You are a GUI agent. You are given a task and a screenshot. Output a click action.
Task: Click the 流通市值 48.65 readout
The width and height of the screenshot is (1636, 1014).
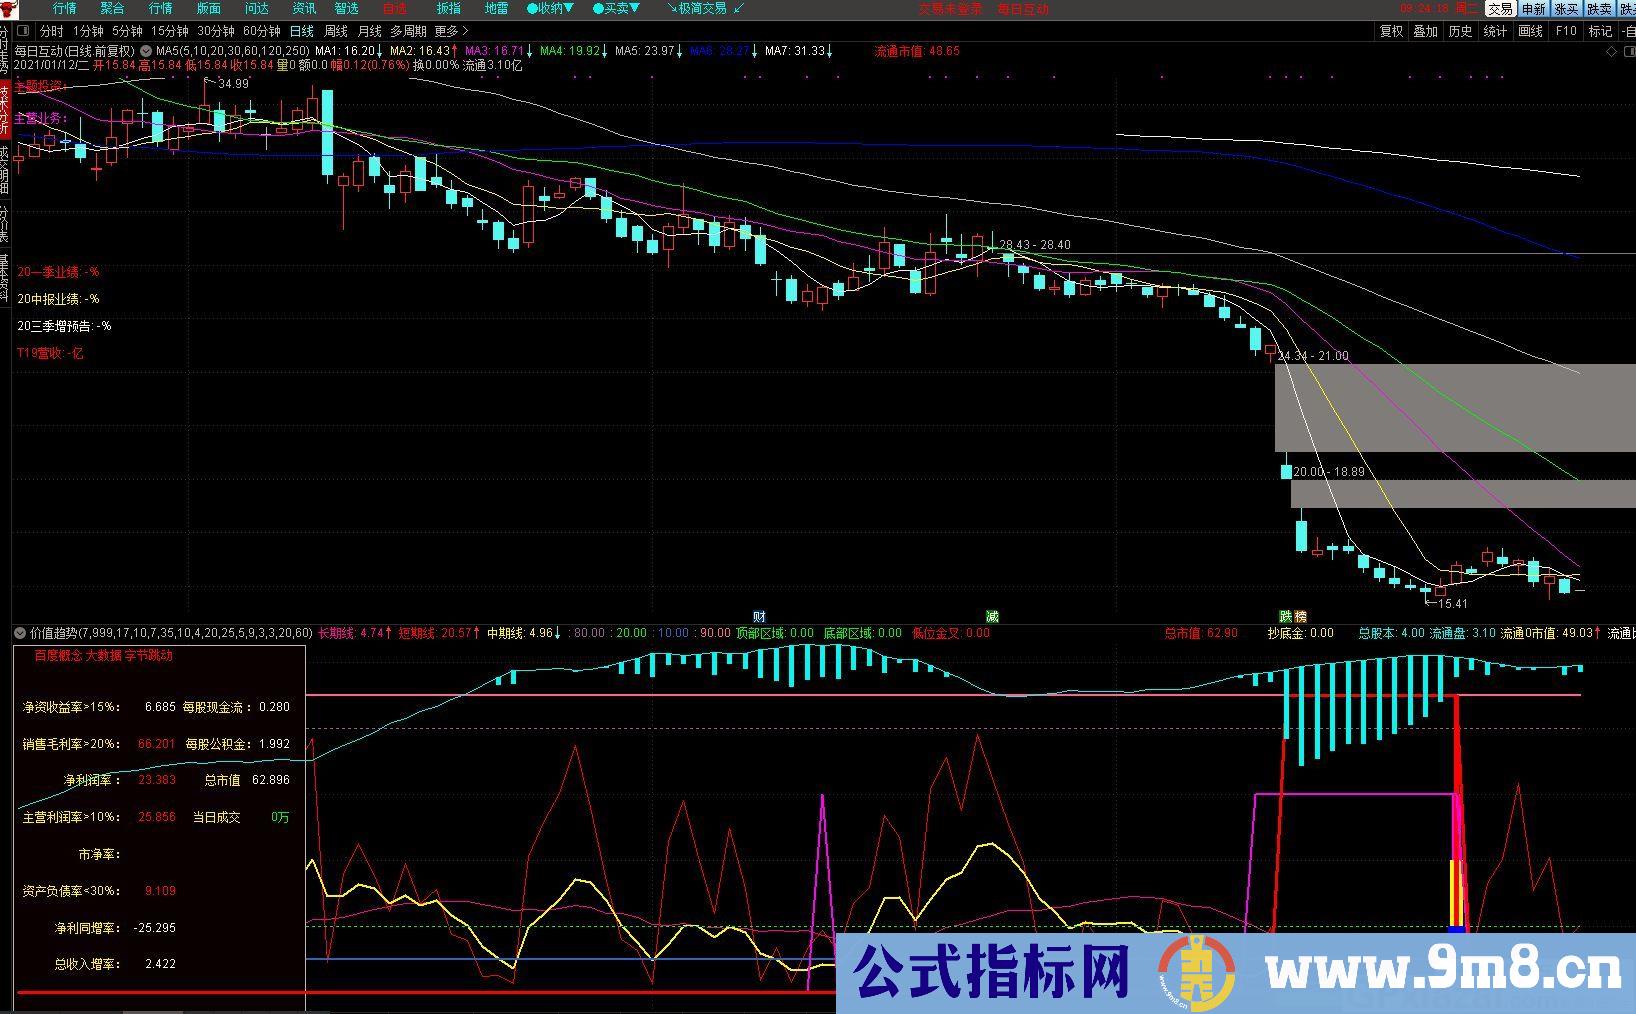(x=917, y=51)
